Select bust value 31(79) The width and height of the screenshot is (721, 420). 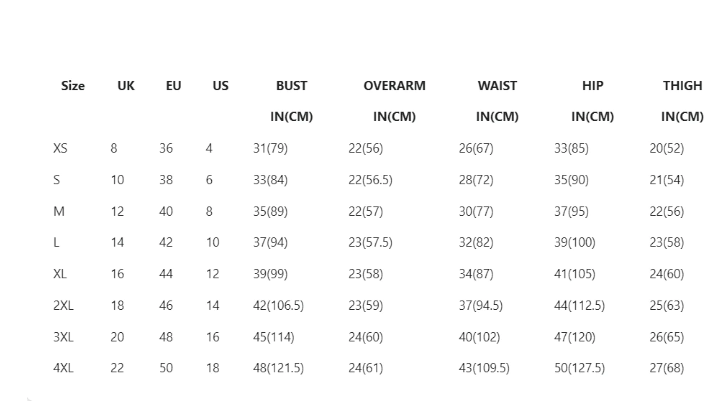pyautogui.click(x=270, y=149)
